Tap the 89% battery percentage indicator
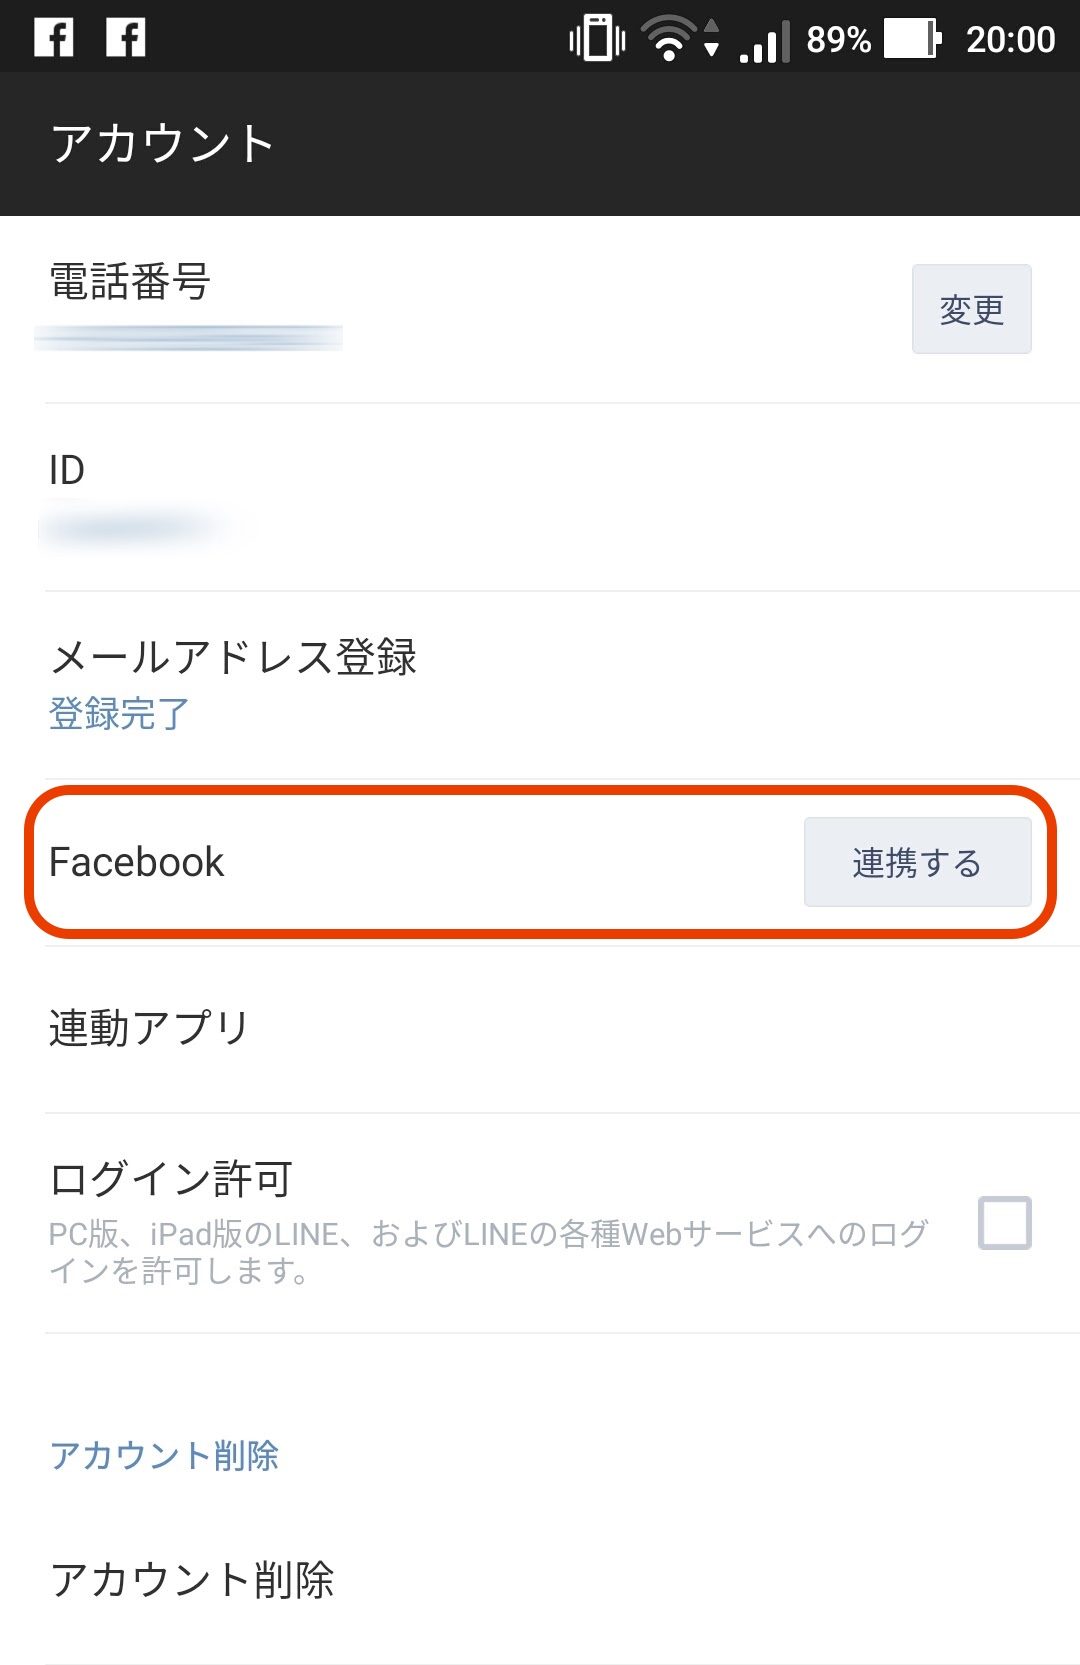Image resolution: width=1080 pixels, height=1665 pixels. [x=838, y=40]
